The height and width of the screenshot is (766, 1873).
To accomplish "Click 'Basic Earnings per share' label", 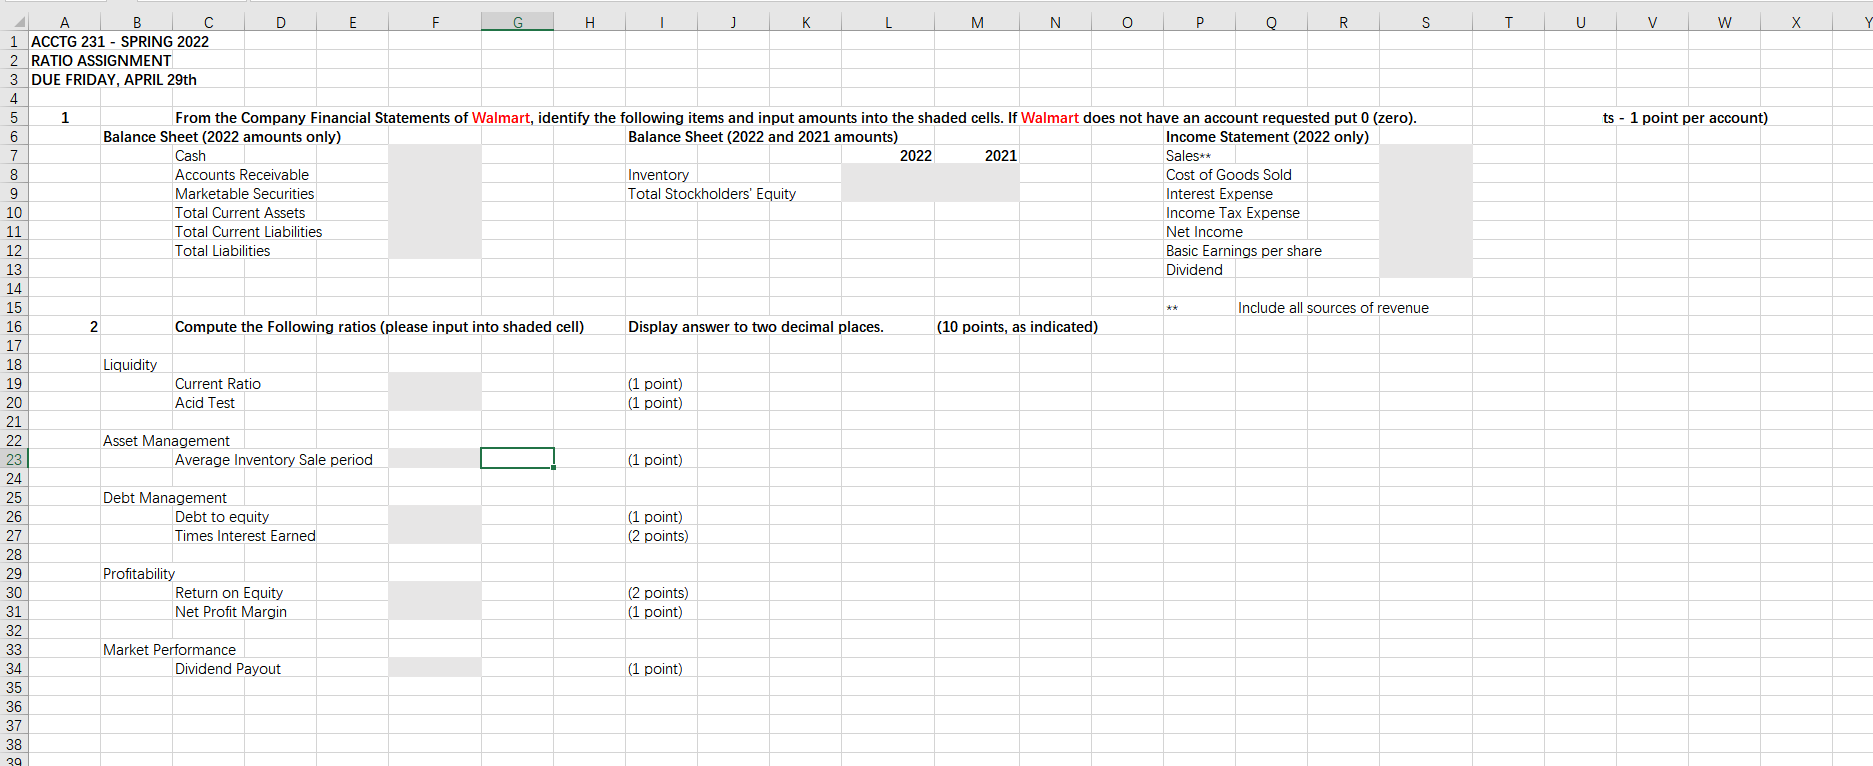I will click(x=1243, y=250).
